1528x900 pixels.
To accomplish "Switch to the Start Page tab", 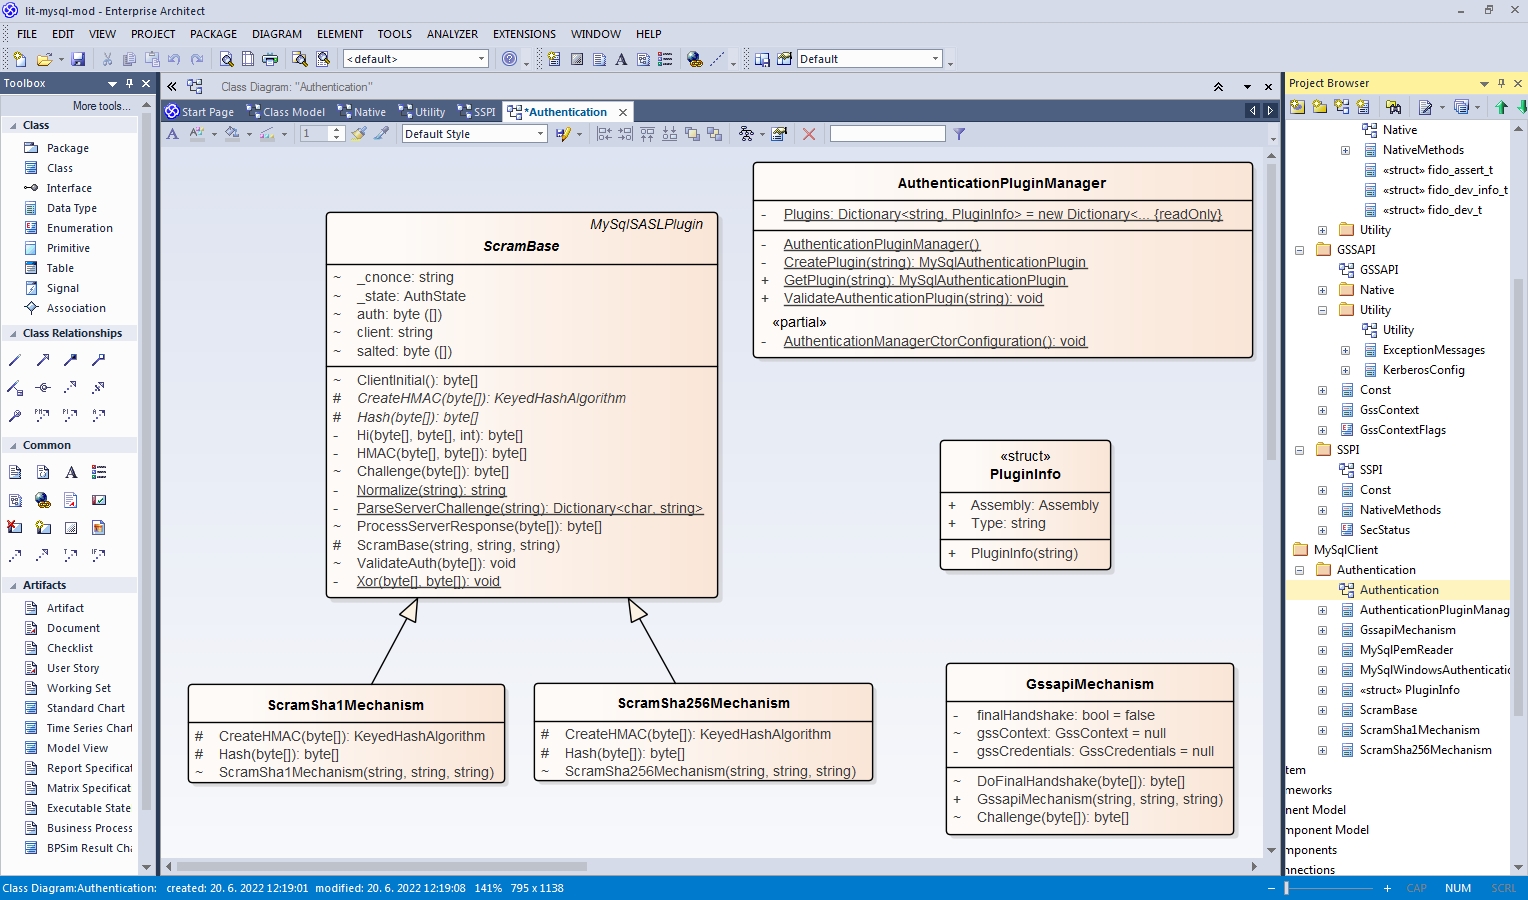I will pos(199,112).
